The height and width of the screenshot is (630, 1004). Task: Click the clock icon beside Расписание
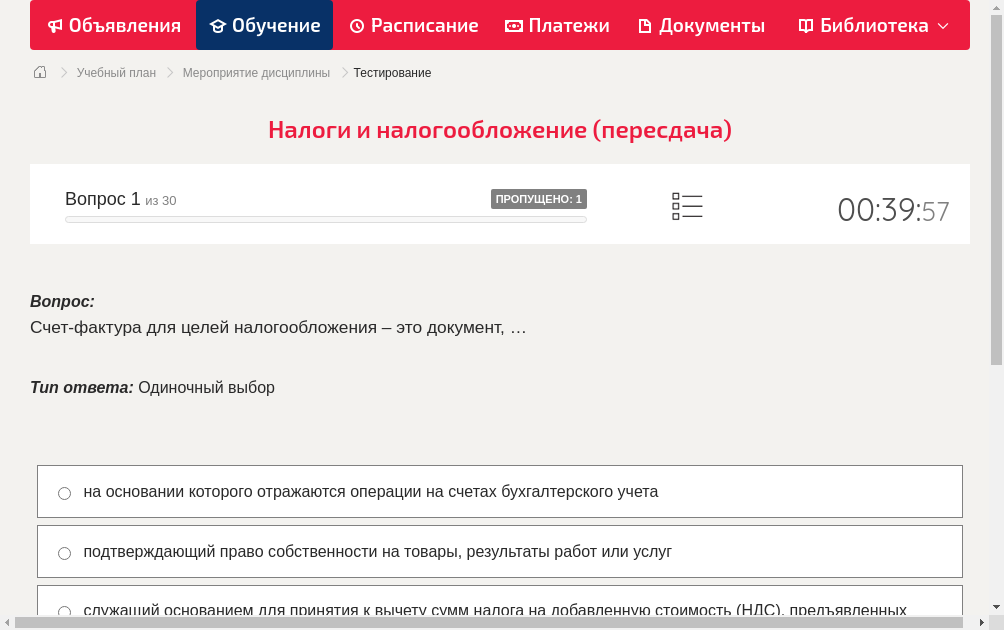tap(357, 25)
